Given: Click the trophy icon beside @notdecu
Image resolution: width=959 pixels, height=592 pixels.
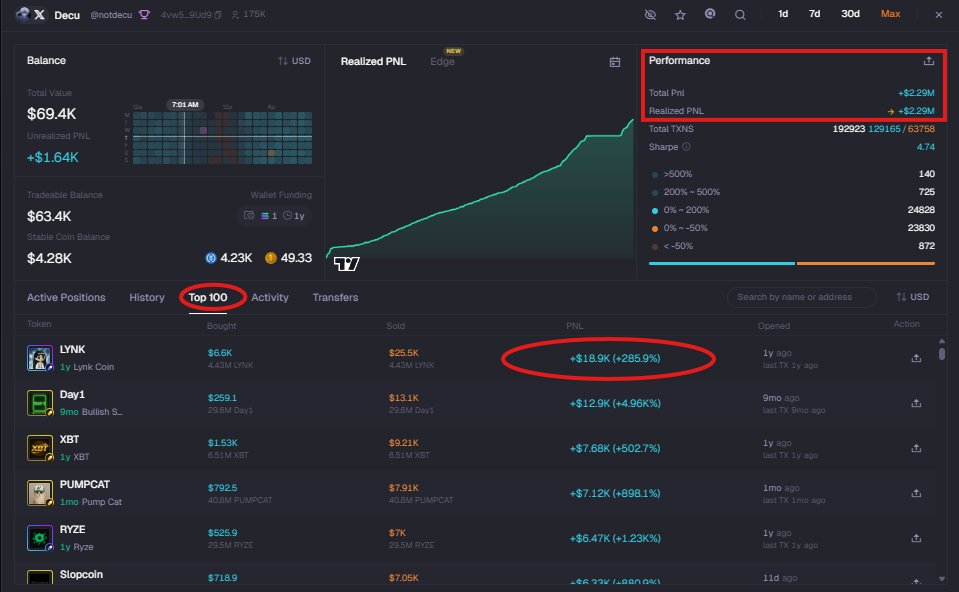Looking at the screenshot, I should (x=144, y=15).
